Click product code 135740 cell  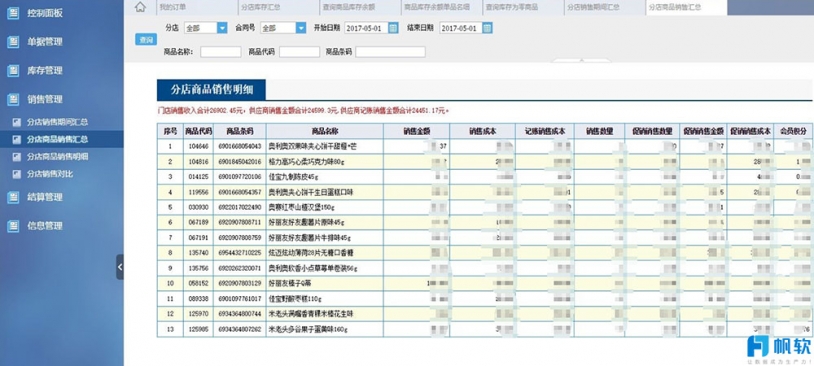pyautogui.click(x=198, y=253)
